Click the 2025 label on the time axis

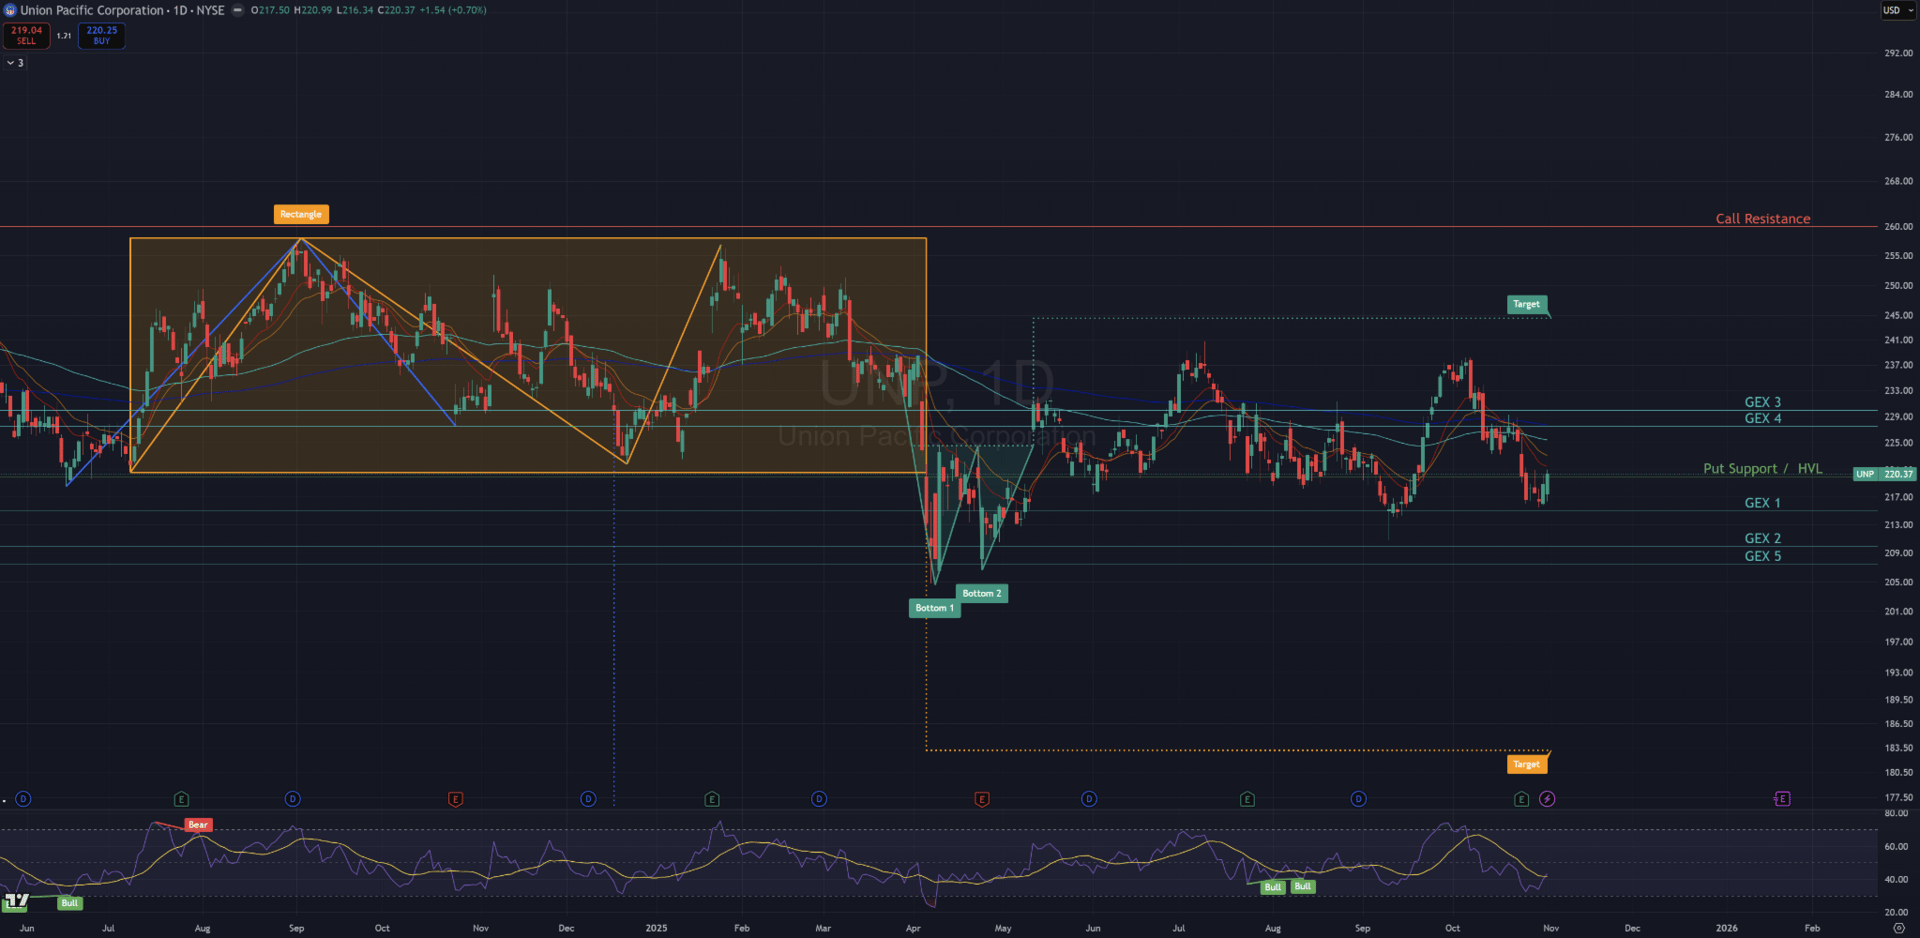[x=656, y=928]
